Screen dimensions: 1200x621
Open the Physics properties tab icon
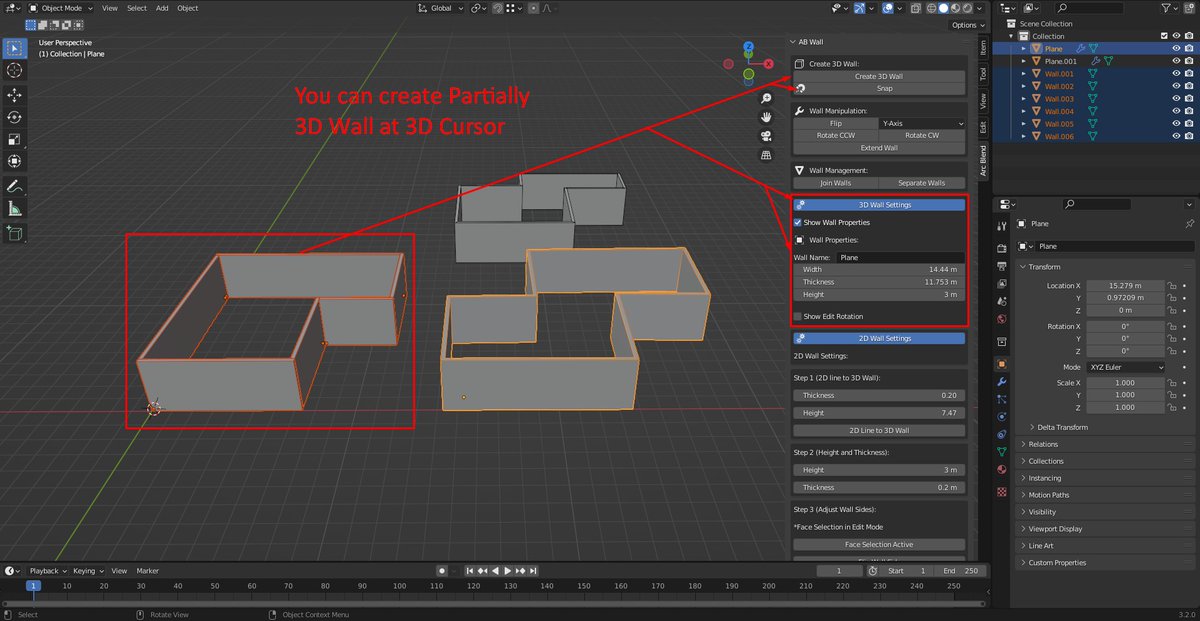[1002, 417]
